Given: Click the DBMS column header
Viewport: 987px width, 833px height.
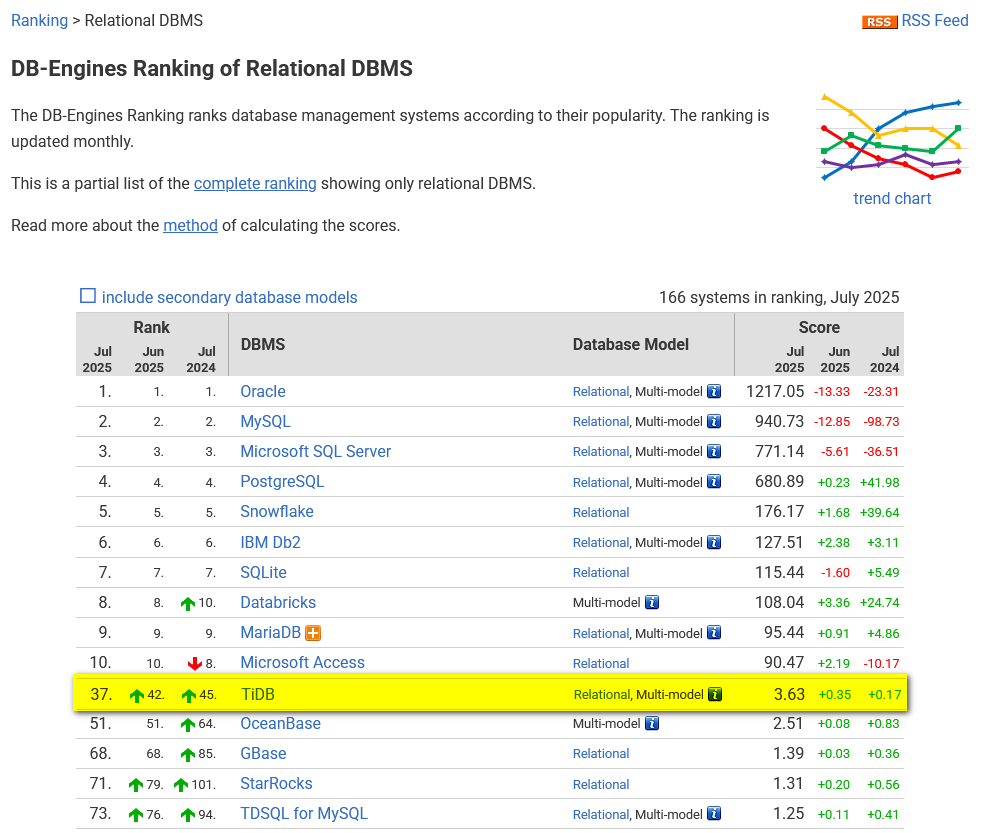Looking at the screenshot, I should click(263, 344).
